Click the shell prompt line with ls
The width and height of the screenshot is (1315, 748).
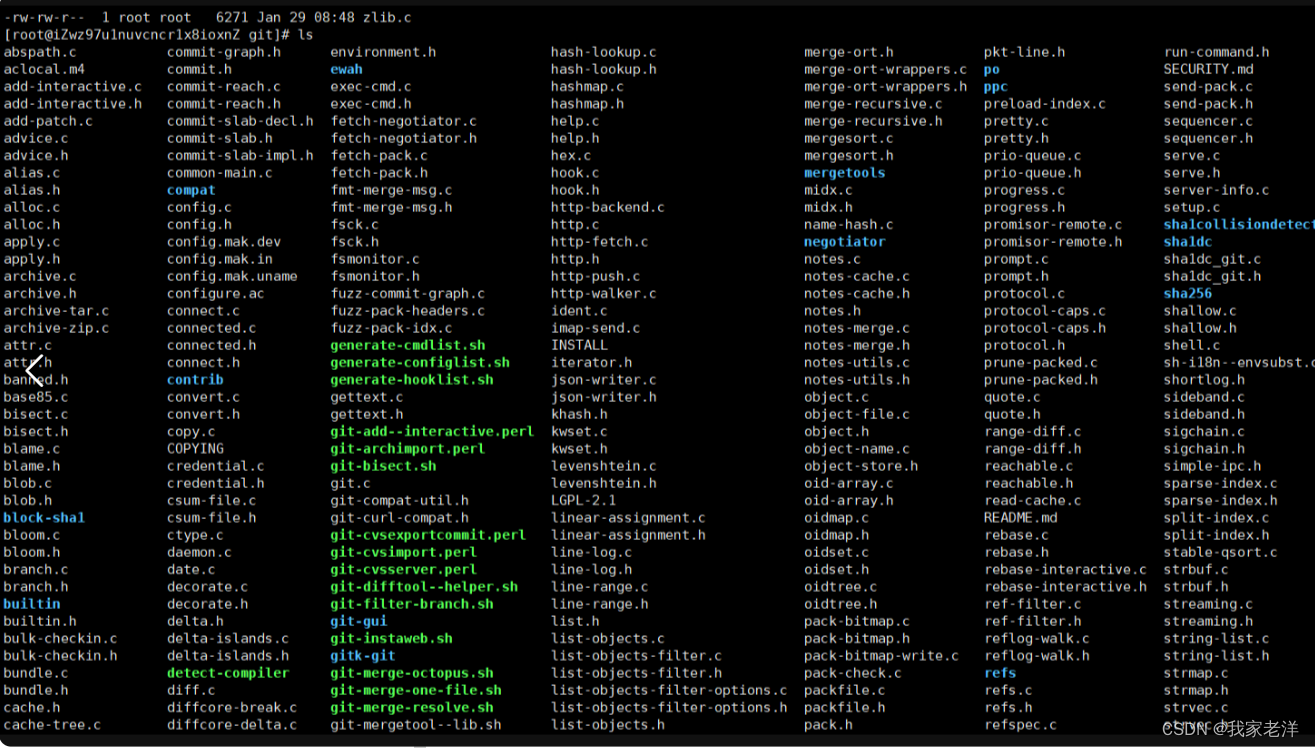pyautogui.click(x=159, y=35)
